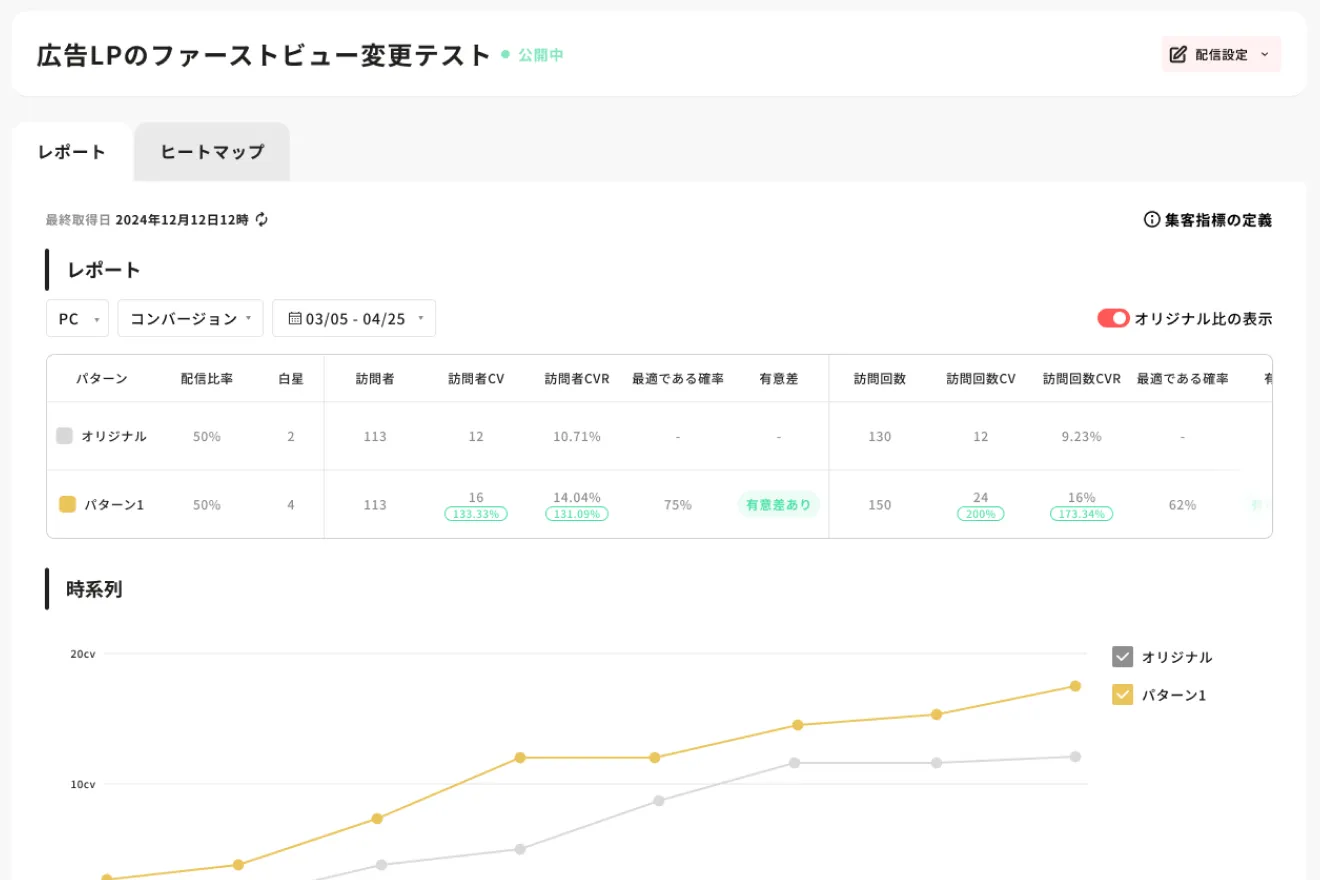Open the PC device dropdown
Screen dimensions: 1320x880
tap(76, 318)
